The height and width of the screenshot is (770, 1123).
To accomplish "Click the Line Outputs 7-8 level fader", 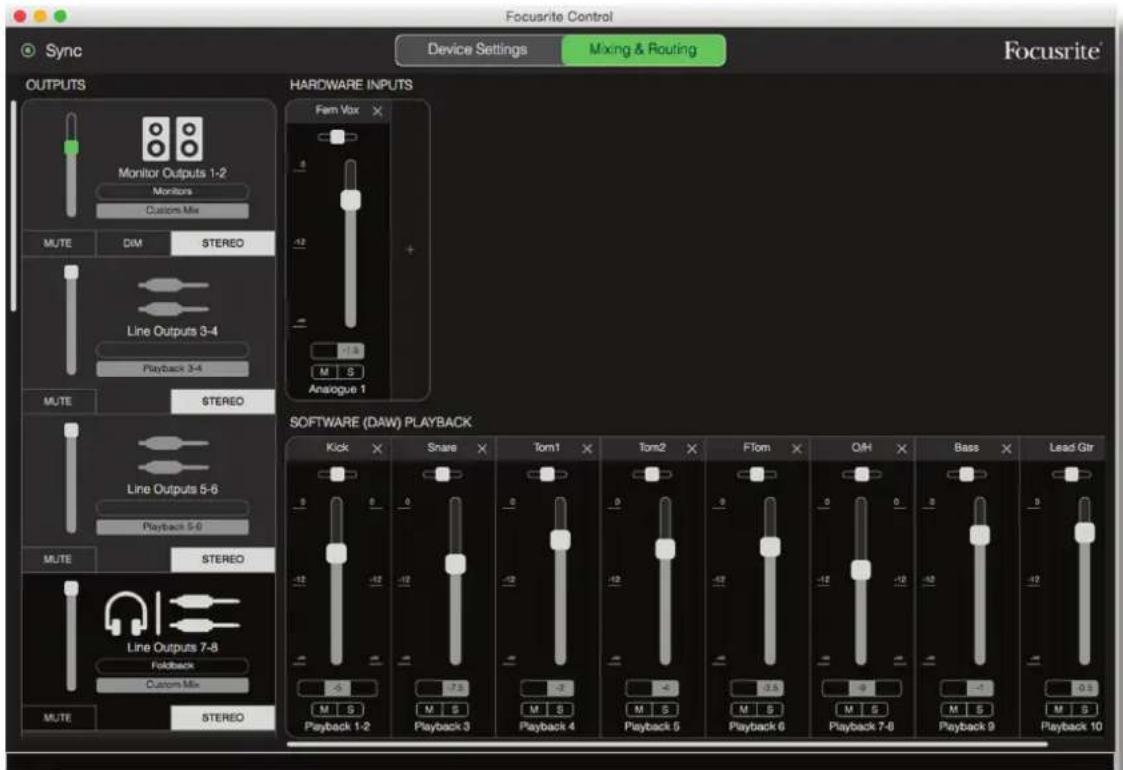I will pos(71,635).
